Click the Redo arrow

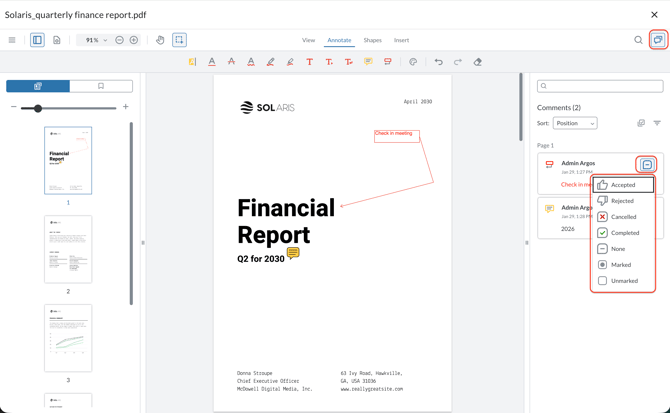pyautogui.click(x=458, y=62)
